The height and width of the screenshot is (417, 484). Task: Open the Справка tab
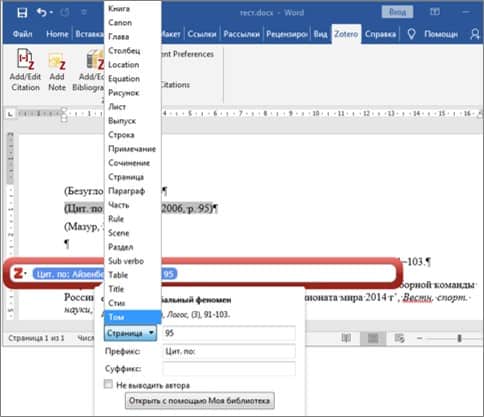point(380,34)
